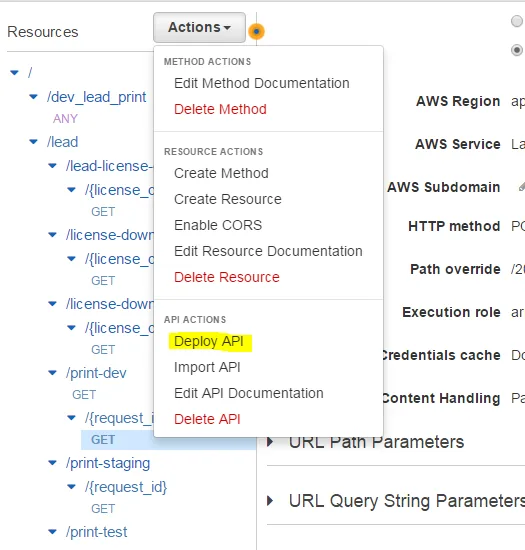Expand the URL Path Parameters section
The image size is (525, 550).
(270, 442)
